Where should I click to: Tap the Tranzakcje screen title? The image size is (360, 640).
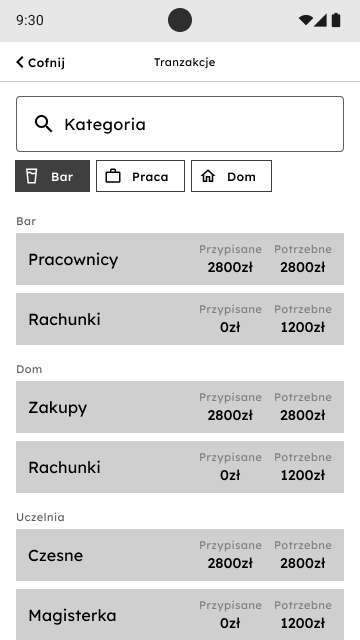(x=184, y=62)
